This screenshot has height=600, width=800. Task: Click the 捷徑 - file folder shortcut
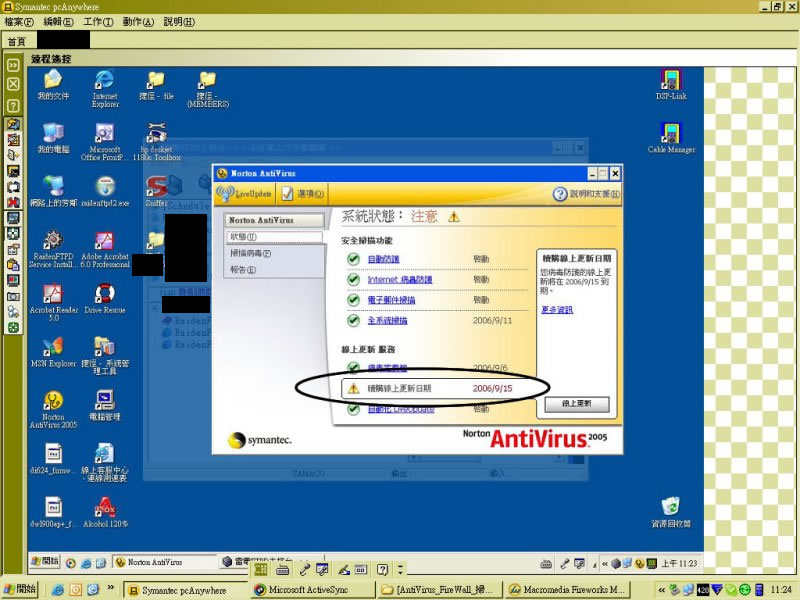click(x=156, y=85)
